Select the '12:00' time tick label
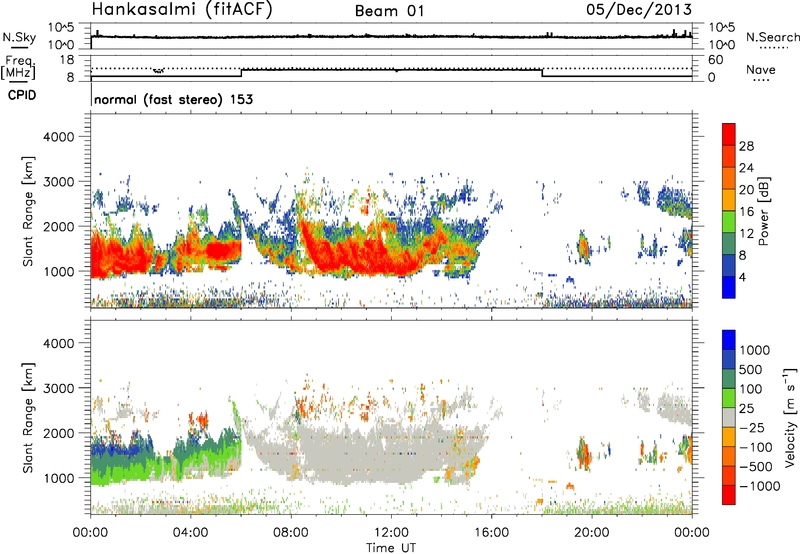The height and width of the screenshot is (554, 800). coord(391,533)
